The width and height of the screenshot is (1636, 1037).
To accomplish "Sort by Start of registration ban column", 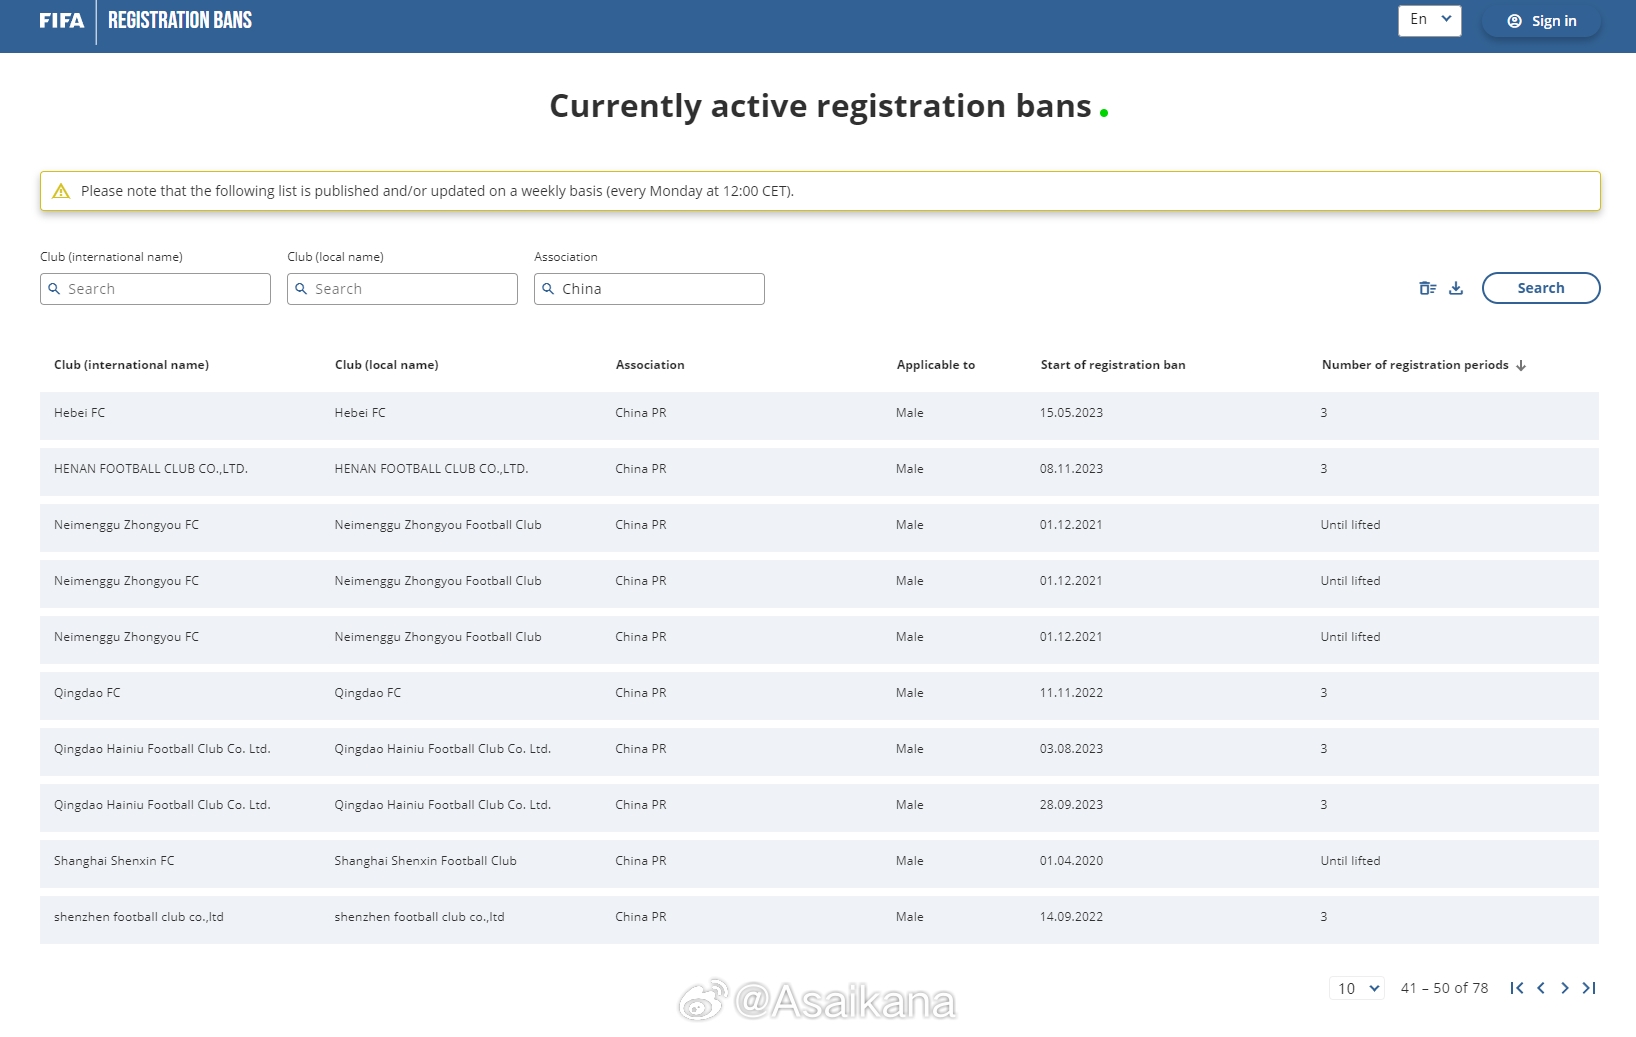I will coord(1112,365).
